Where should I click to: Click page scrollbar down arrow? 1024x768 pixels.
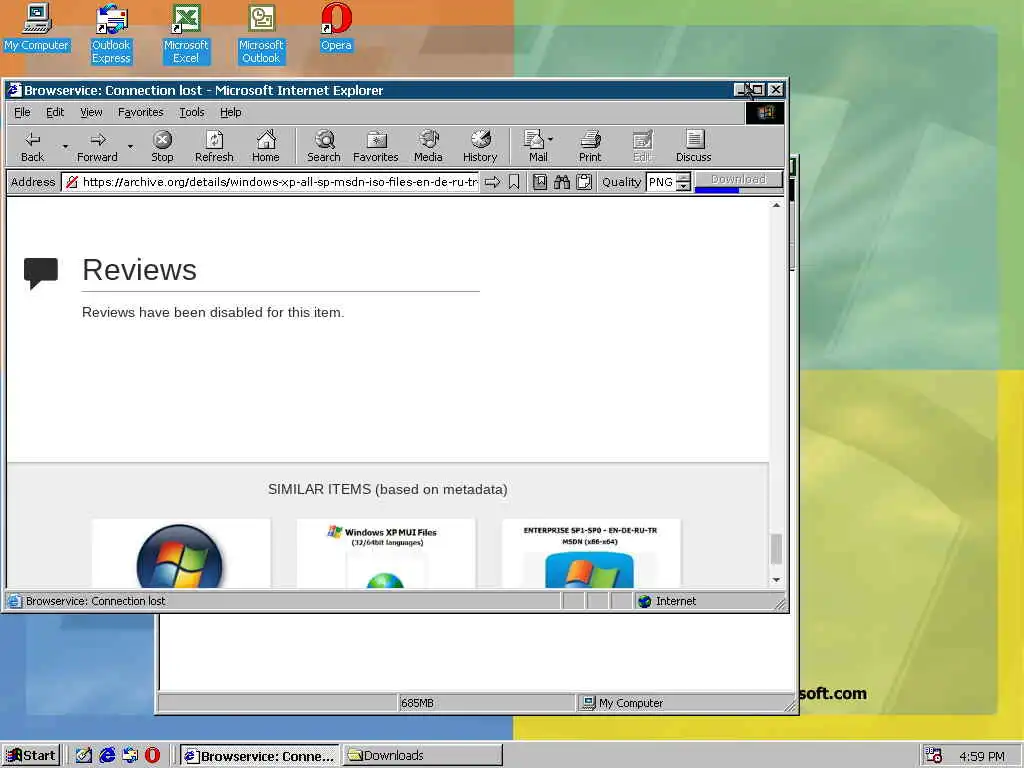click(x=776, y=580)
